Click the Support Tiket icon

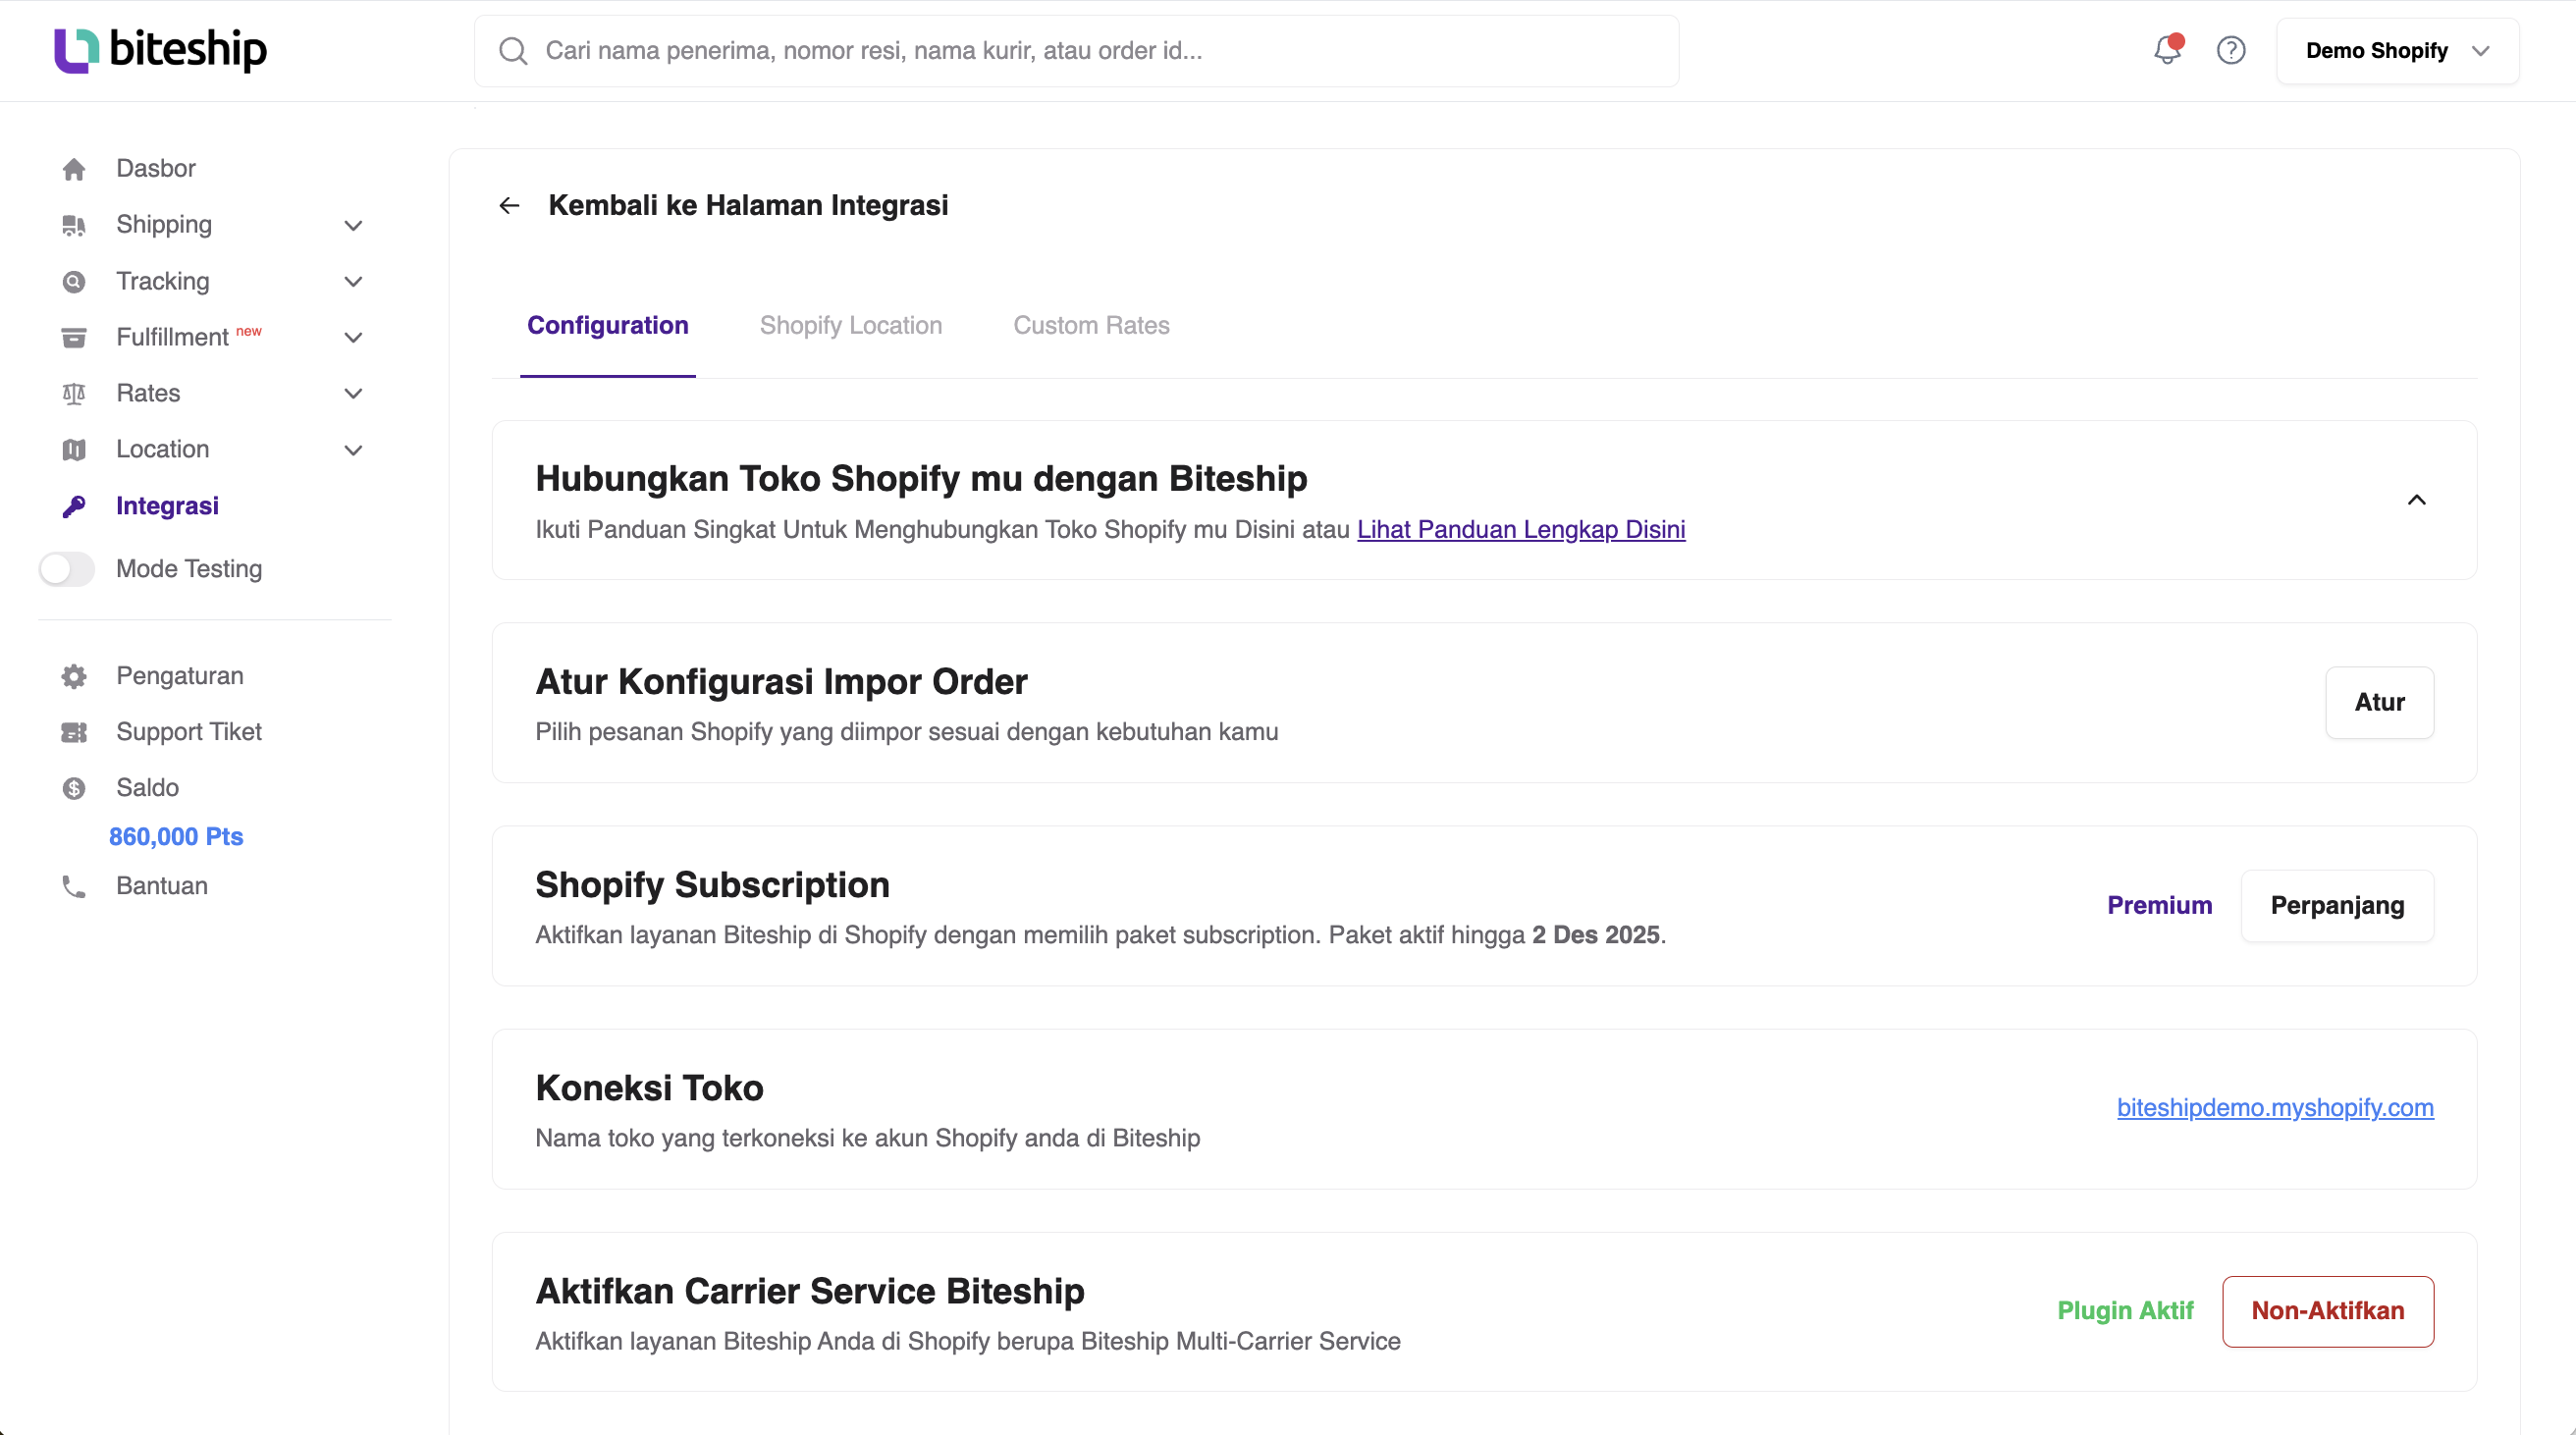[73, 733]
